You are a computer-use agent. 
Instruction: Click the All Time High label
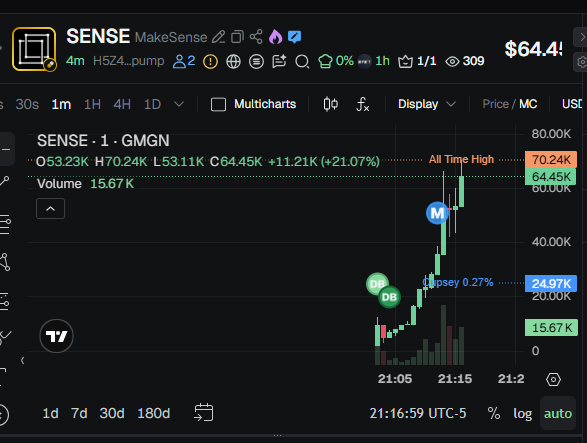462,160
